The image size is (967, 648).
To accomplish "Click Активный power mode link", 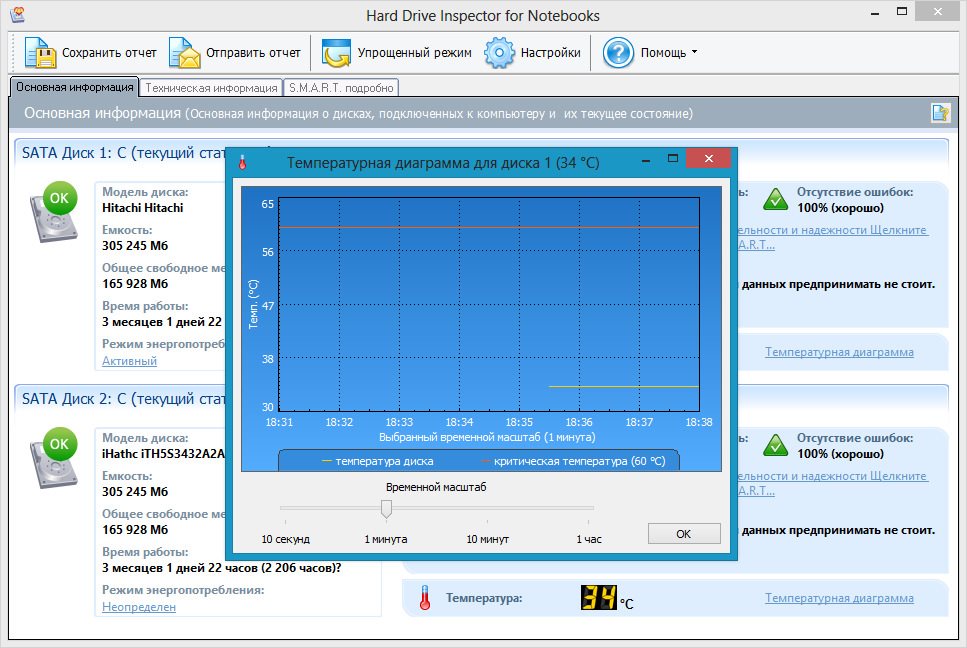I will 130,361.
